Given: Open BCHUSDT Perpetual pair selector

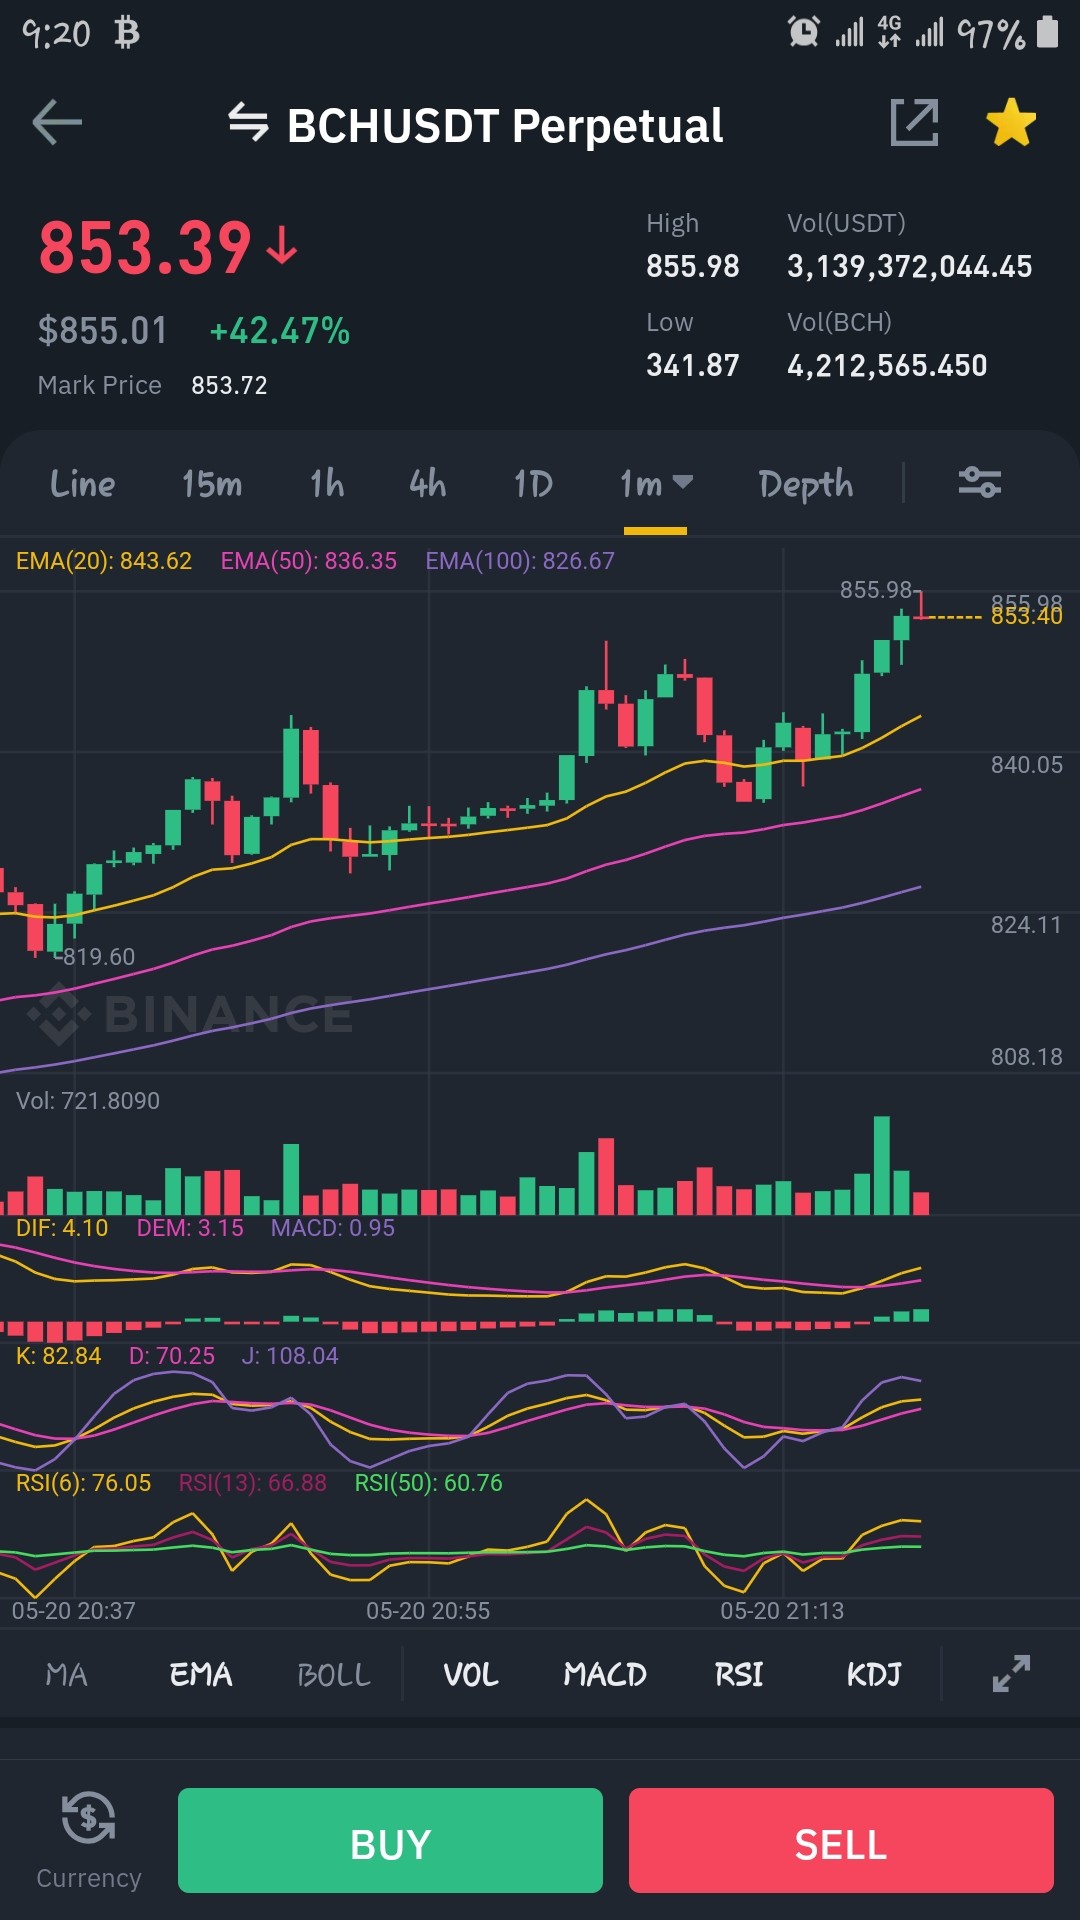Looking at the screenshot, I should (505, 125).
